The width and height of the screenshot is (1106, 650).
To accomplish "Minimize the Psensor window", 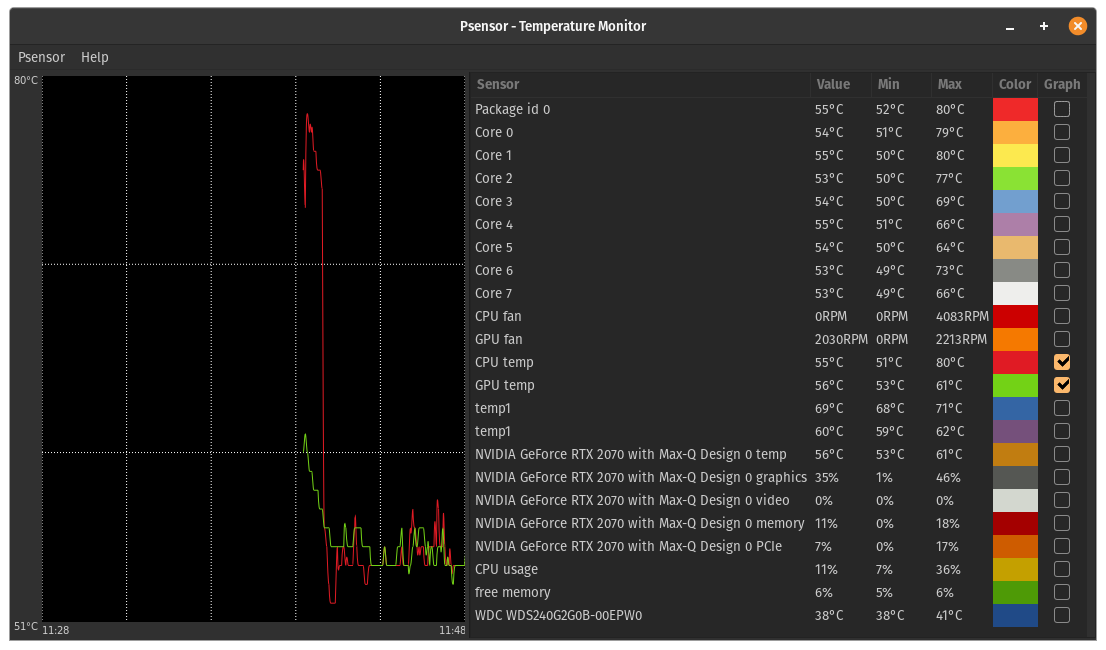I will 1011,26.
